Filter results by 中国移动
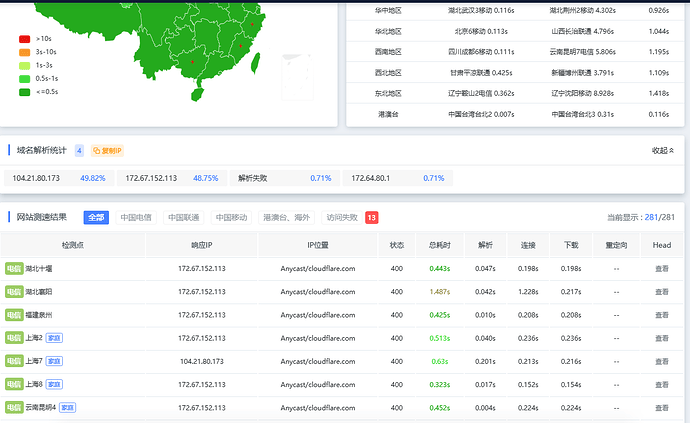Viewport: 690px width, 423px height. click(231, 217)
